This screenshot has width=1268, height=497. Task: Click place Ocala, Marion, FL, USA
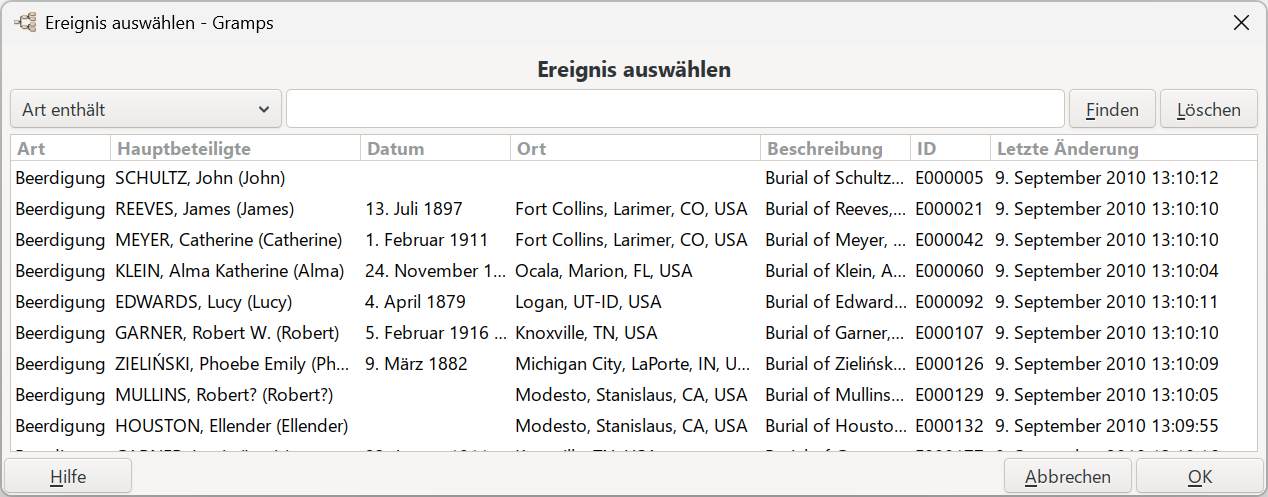[604, 271]
